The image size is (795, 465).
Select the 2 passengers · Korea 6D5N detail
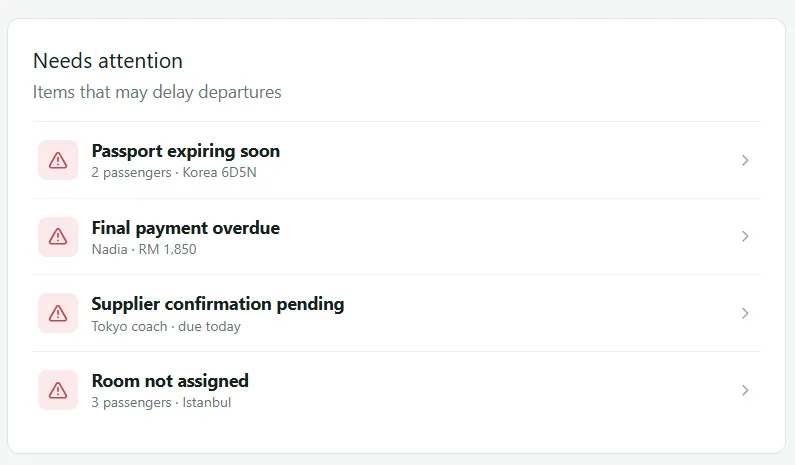[x=174, y=172]
